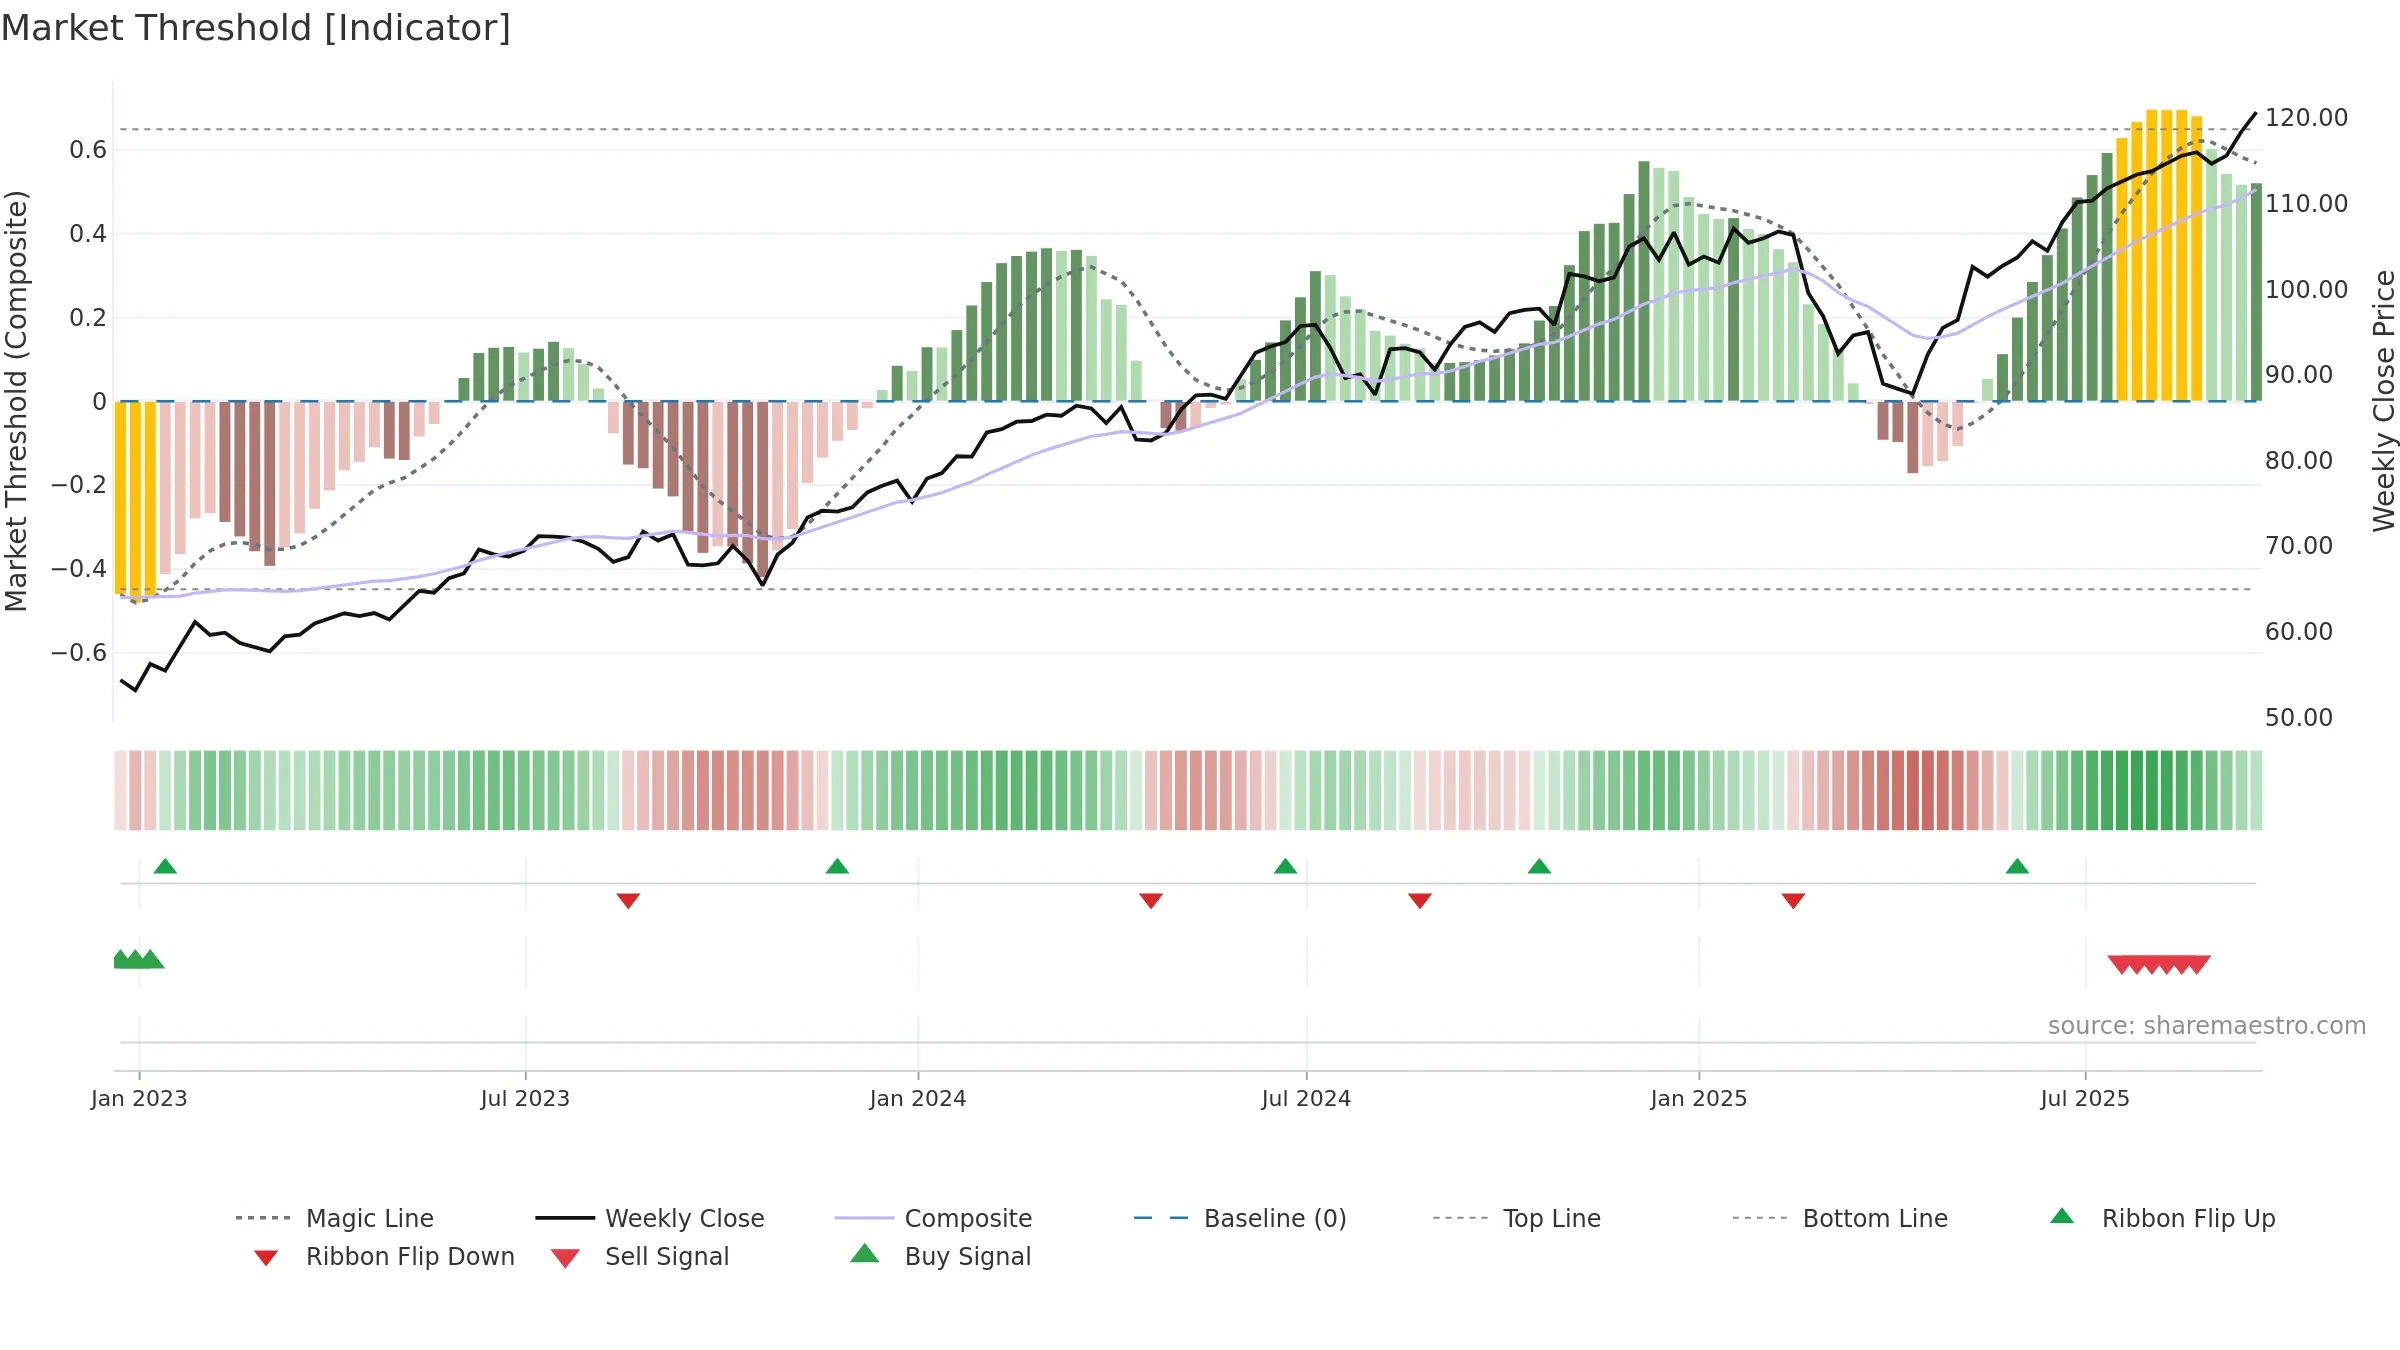Click the Jul 2025 x-axis label
This screenshot has width=2400, height=1350.
pyautogui.click(x=2085, y=1099)
